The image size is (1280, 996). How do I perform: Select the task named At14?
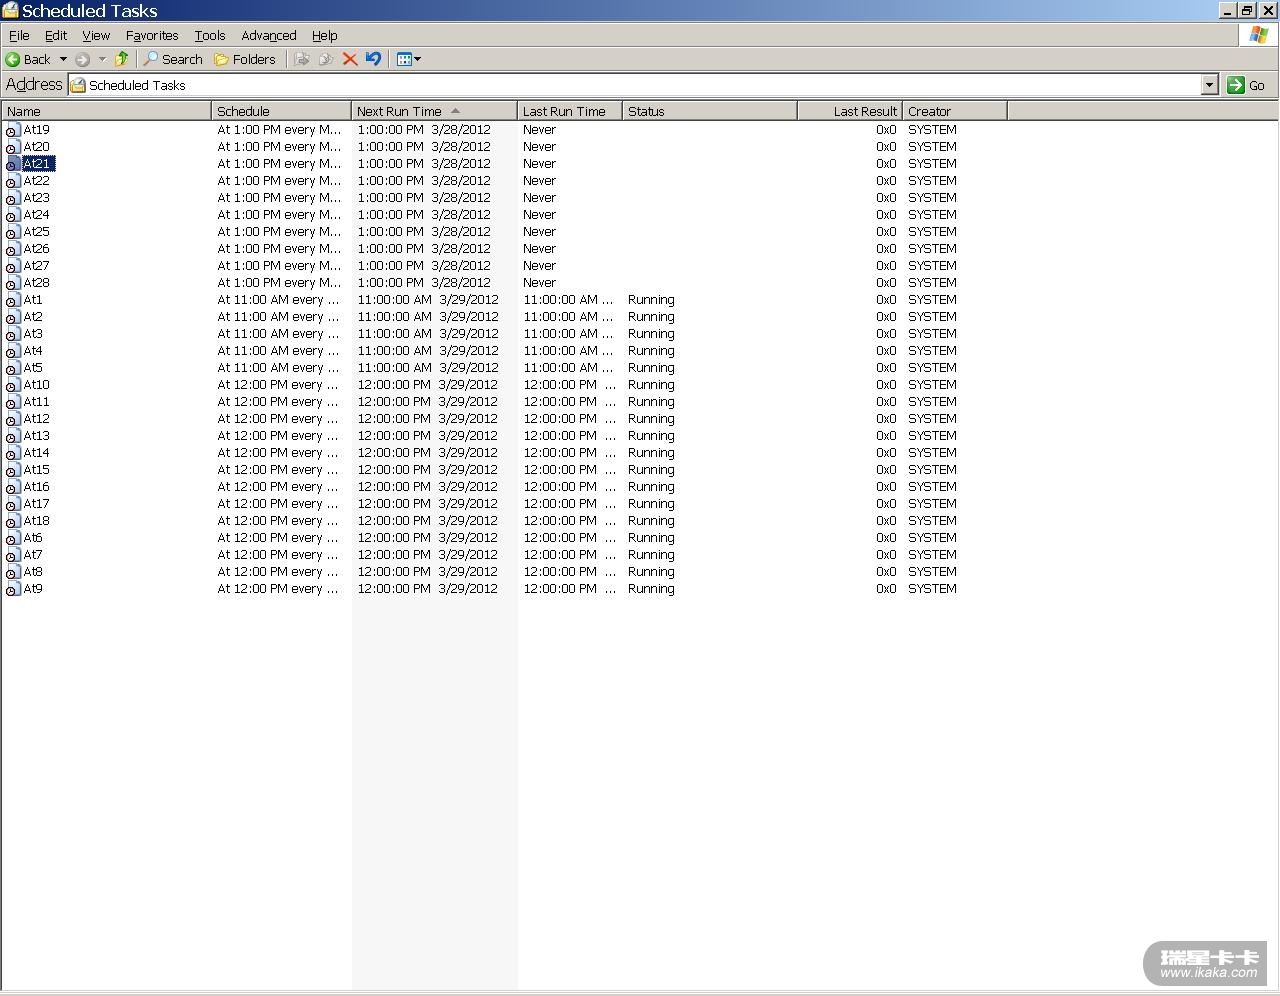[37, 453]
